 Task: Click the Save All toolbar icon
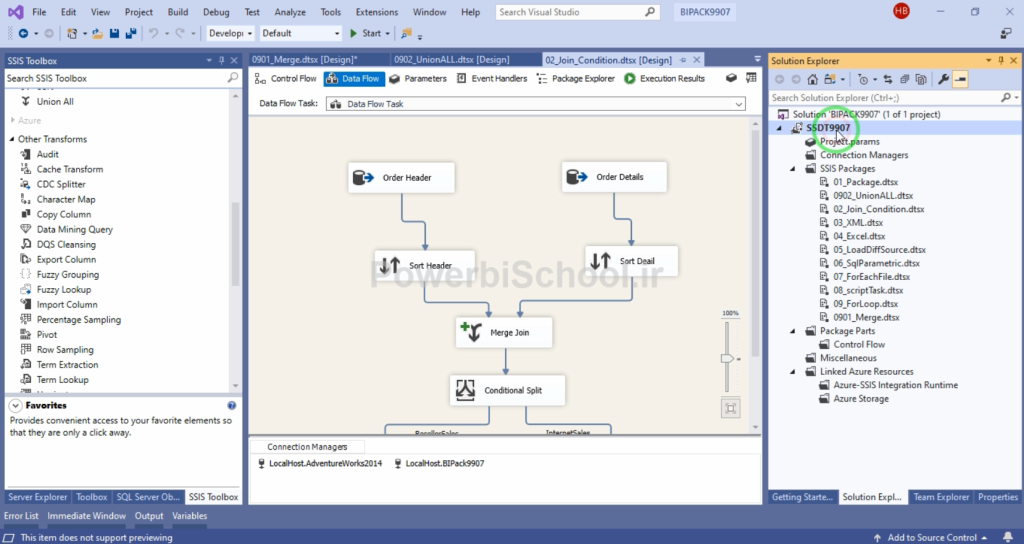130,33
